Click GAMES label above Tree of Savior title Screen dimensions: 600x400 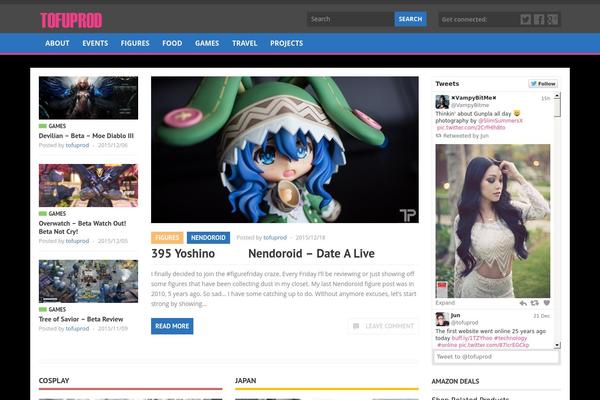point(57,309)
